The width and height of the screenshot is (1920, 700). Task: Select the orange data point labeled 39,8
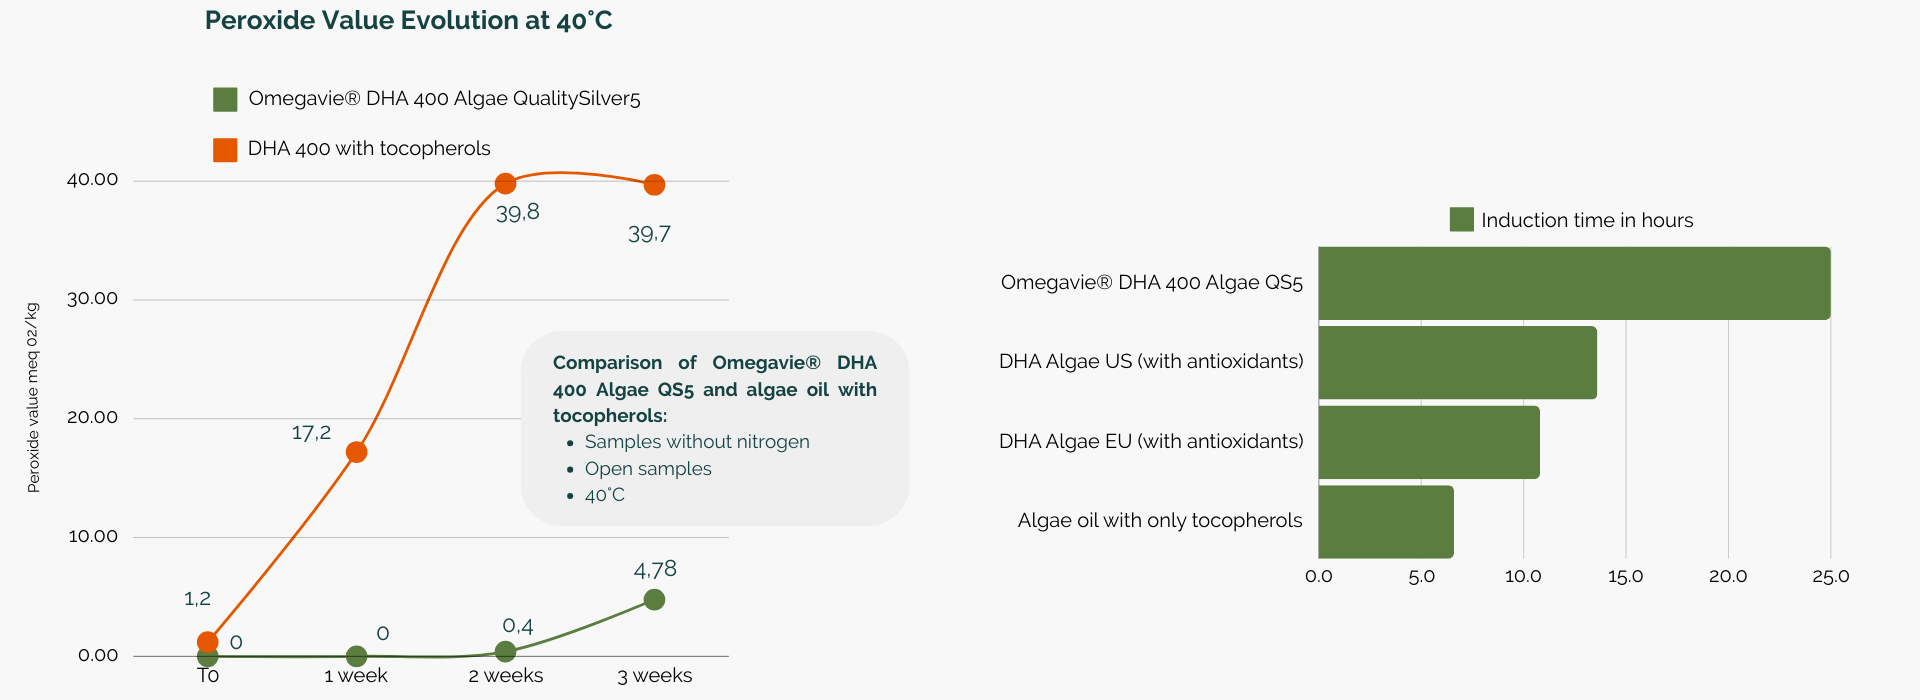(506, 183)
